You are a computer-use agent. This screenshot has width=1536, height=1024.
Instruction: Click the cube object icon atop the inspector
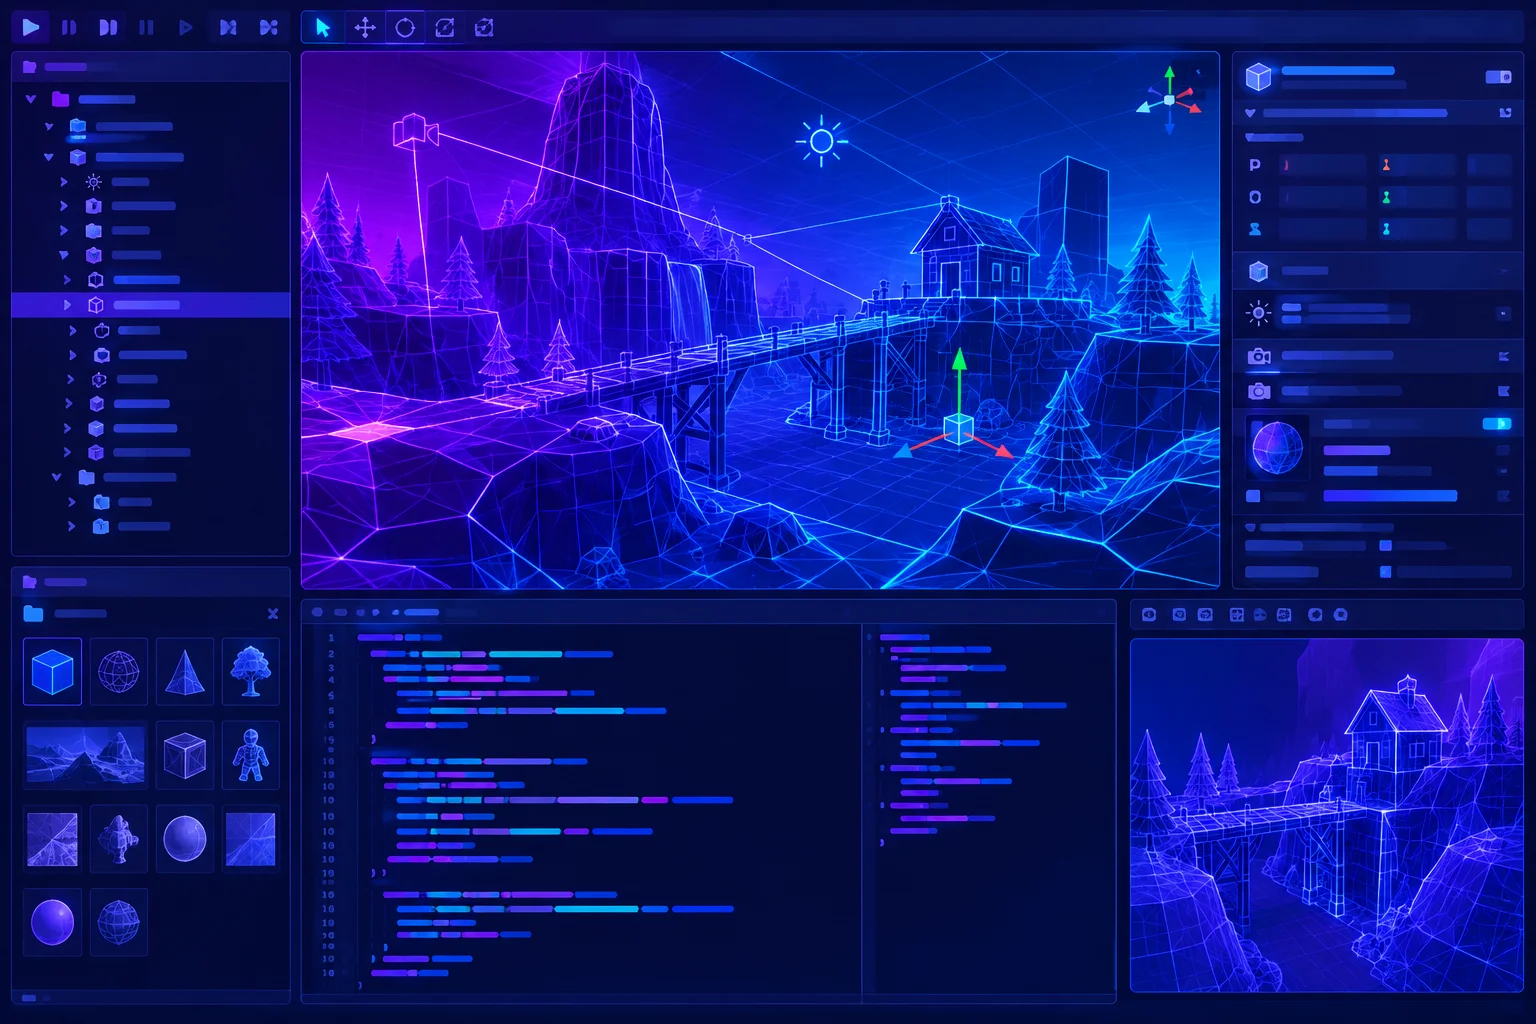[1258, 76]
